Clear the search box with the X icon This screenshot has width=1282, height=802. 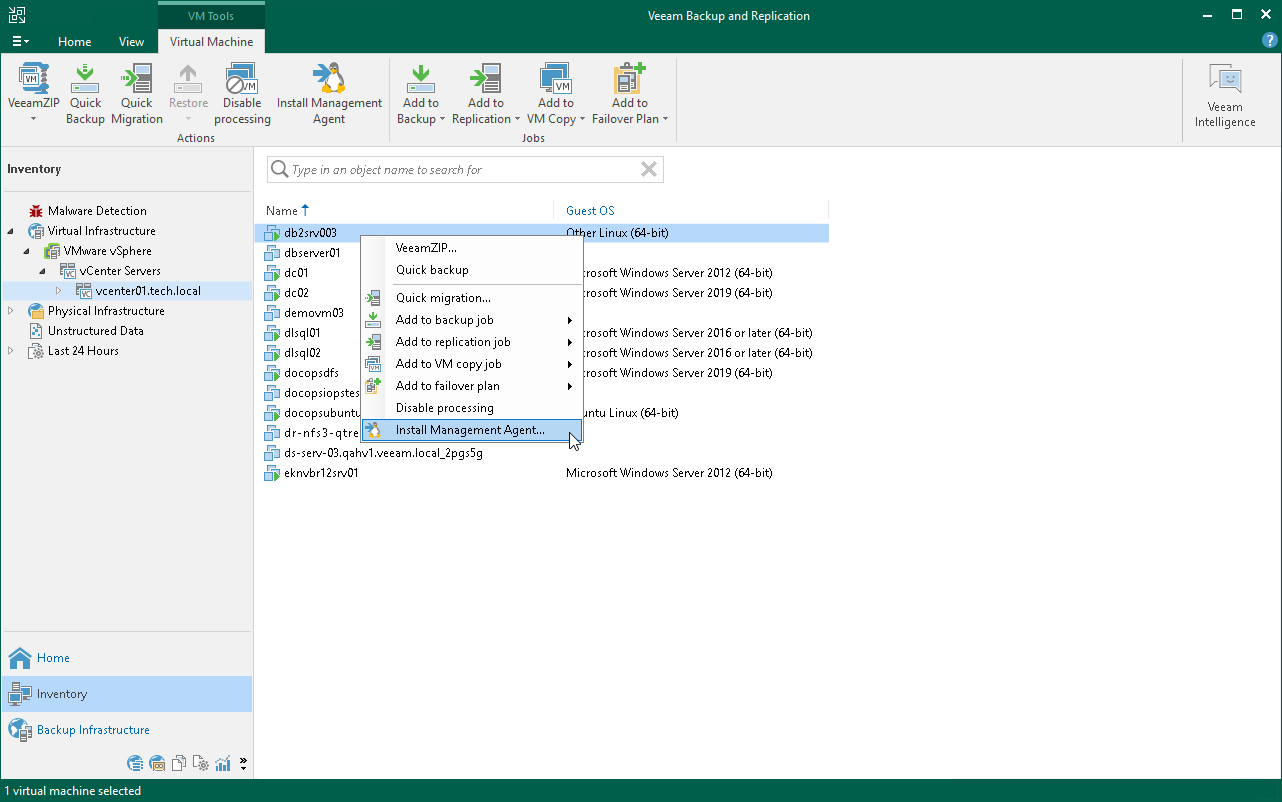point(649,169)
